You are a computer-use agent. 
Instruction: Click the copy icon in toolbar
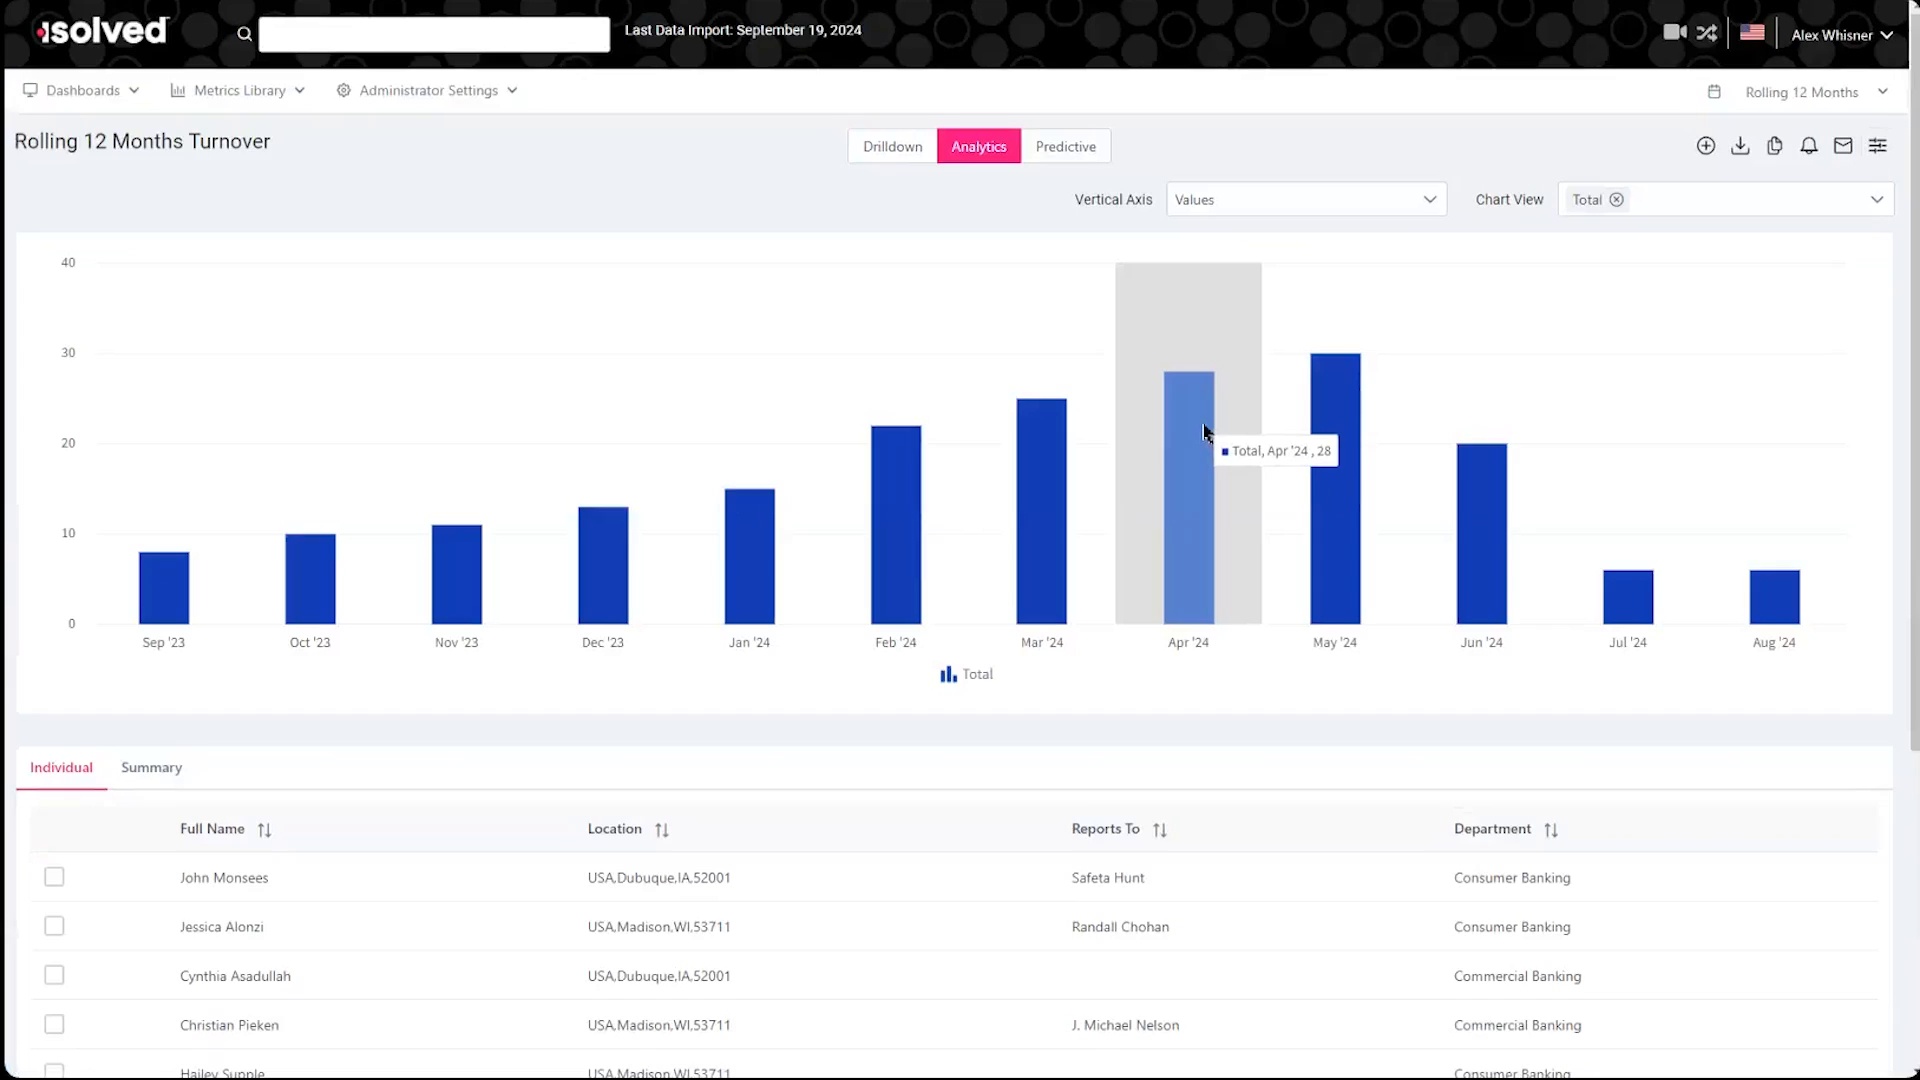tap(1775, 146)
